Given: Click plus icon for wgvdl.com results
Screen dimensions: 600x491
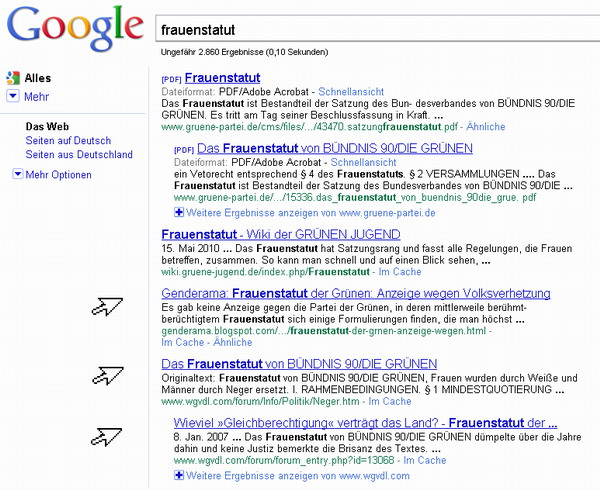Looking at the screenshot, I should 178,476.
